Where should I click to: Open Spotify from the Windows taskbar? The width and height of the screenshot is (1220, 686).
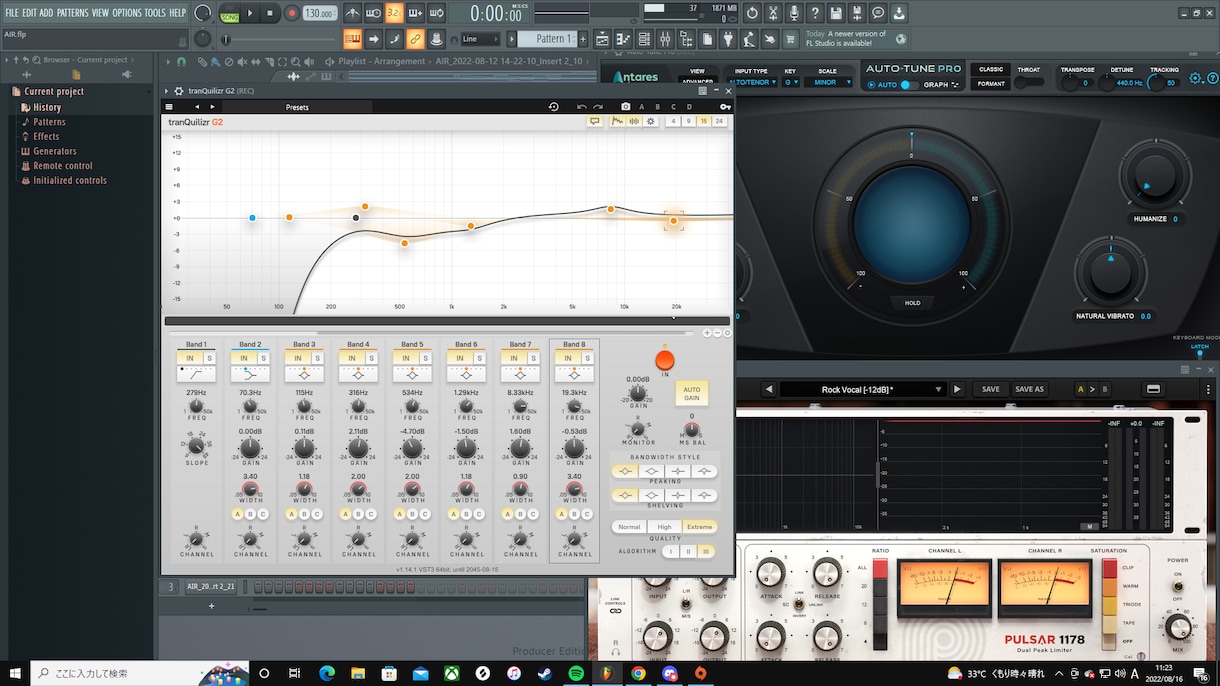tap(576, 674)
